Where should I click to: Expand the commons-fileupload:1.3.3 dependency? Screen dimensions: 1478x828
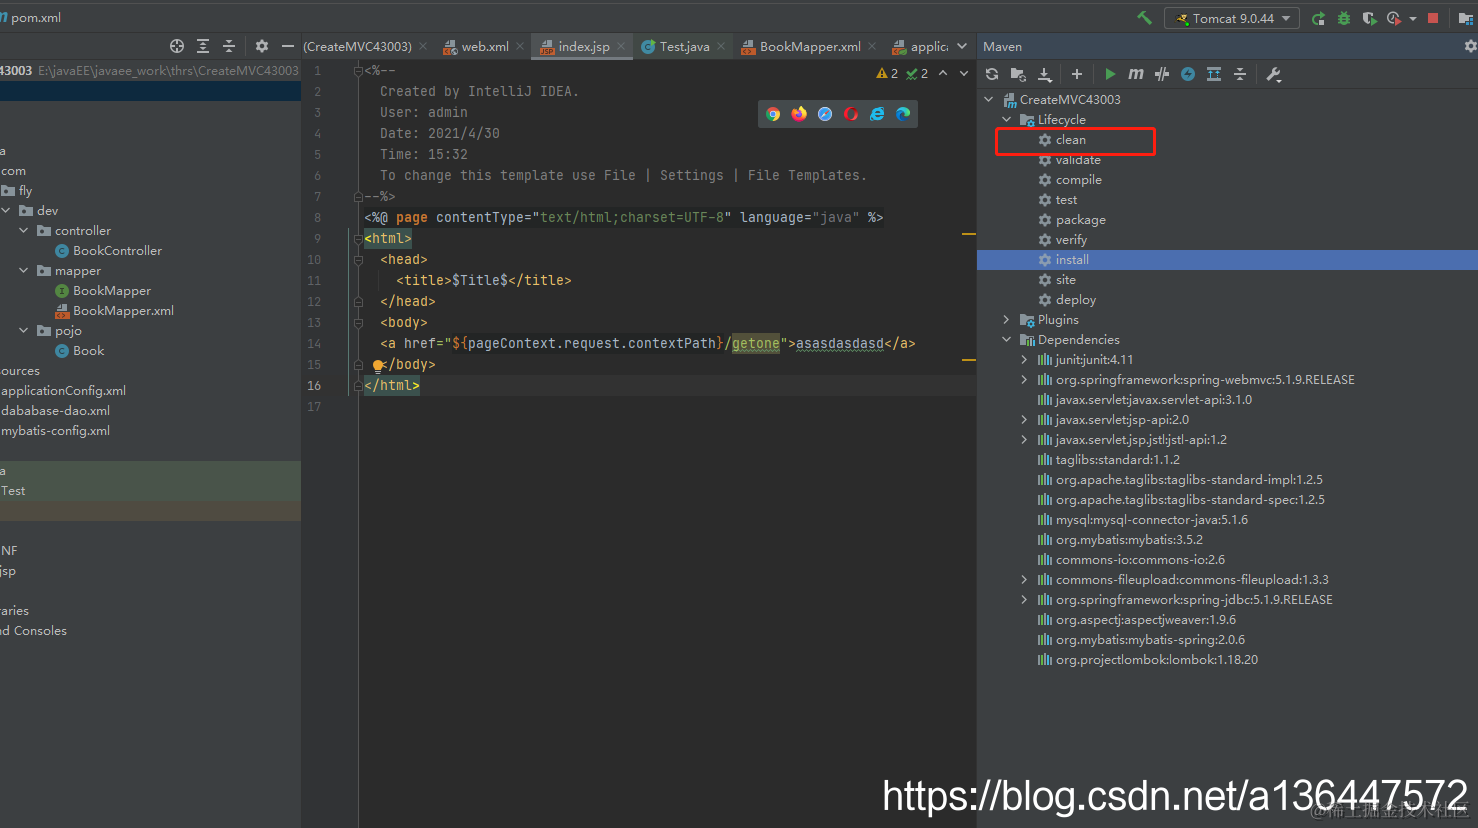(1024, 580)
